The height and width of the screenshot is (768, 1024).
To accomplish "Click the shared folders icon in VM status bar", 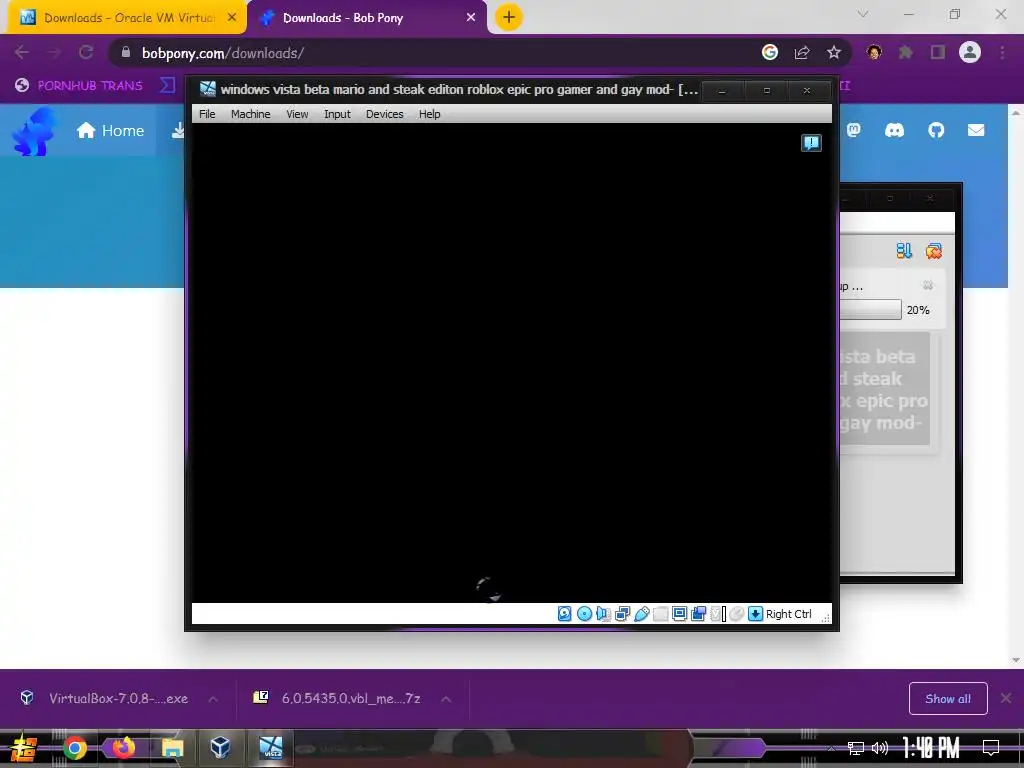I will [660, 614].
